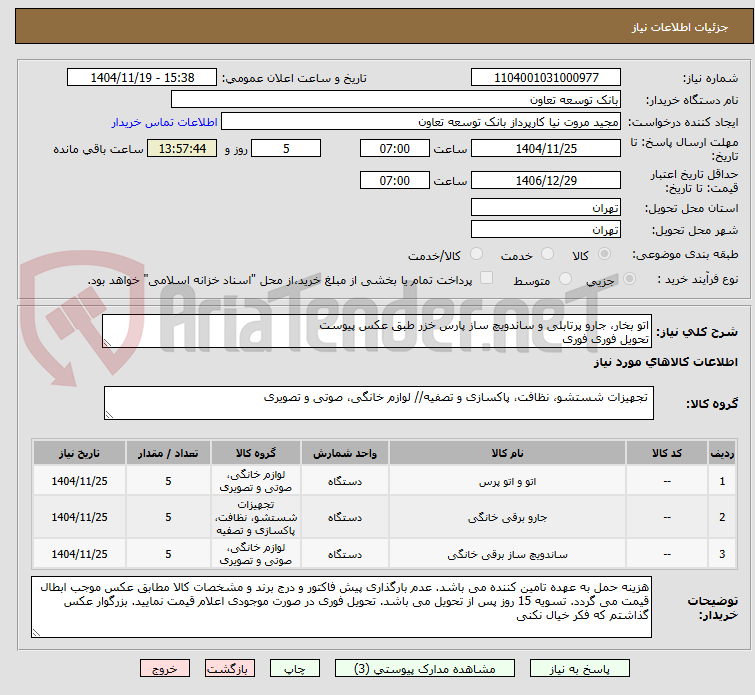755x695 pixels.
Task: Click the کد کالا column header
Action: [667, 453]
